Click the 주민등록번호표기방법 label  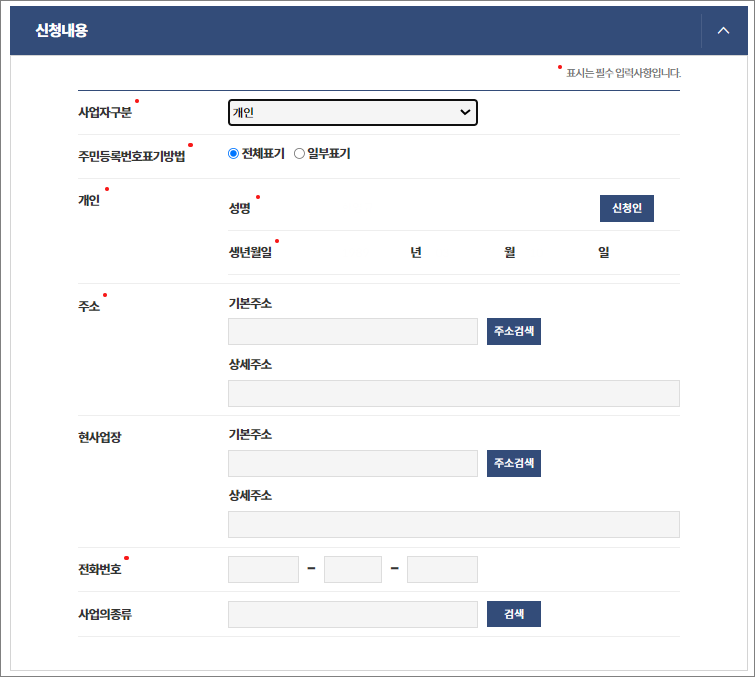pyautogui.click(x=131, y=156)
